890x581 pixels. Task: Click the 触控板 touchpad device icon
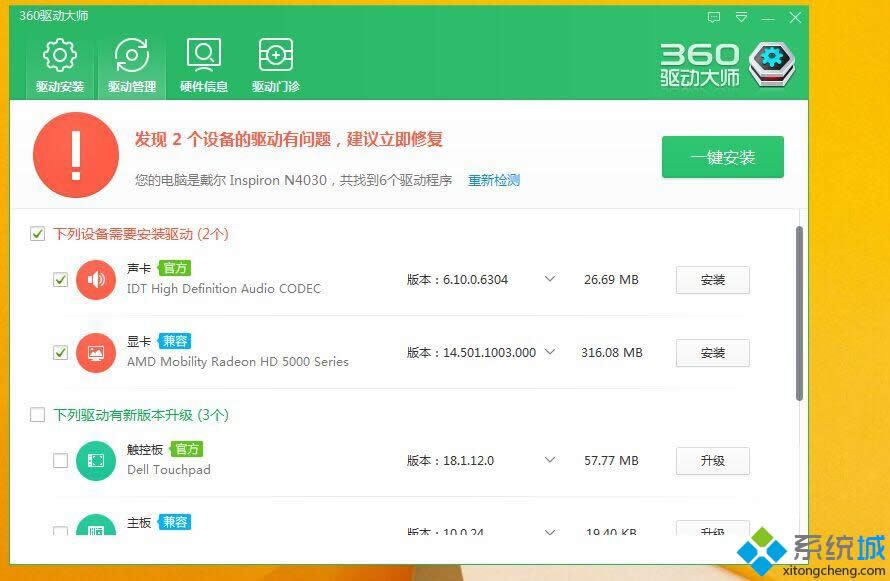coord(96,461)
